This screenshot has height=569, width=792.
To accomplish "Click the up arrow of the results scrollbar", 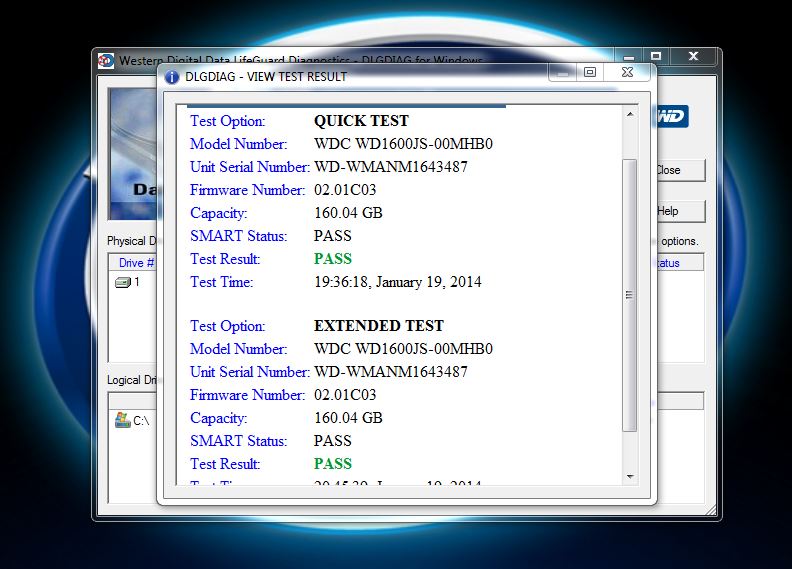I will pos(630,115).
